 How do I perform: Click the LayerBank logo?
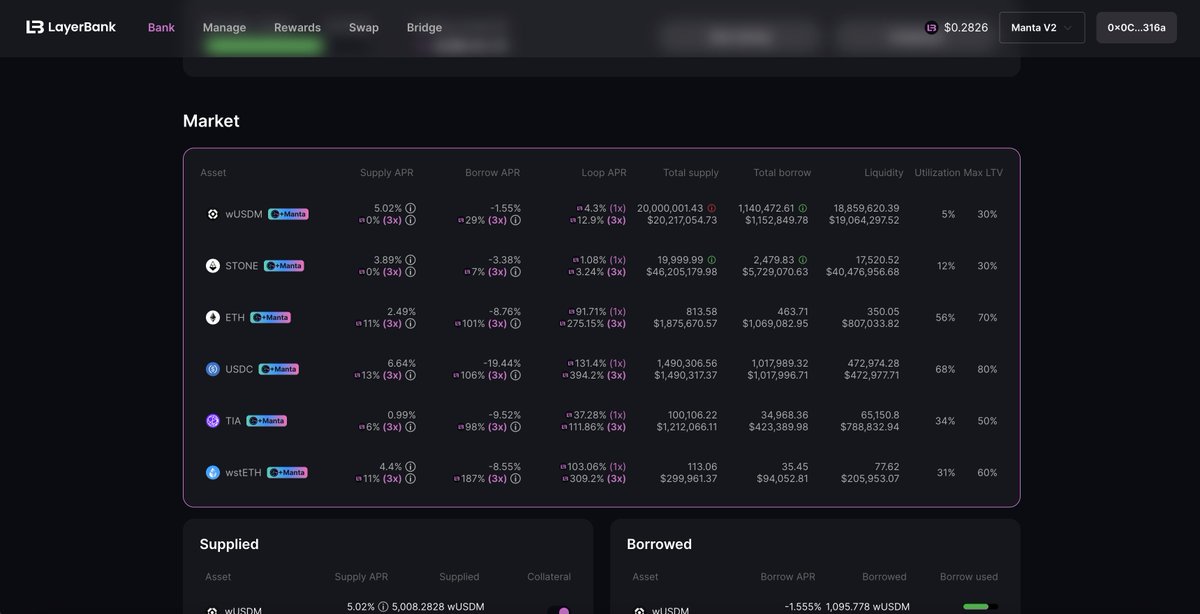click(71, 27)
